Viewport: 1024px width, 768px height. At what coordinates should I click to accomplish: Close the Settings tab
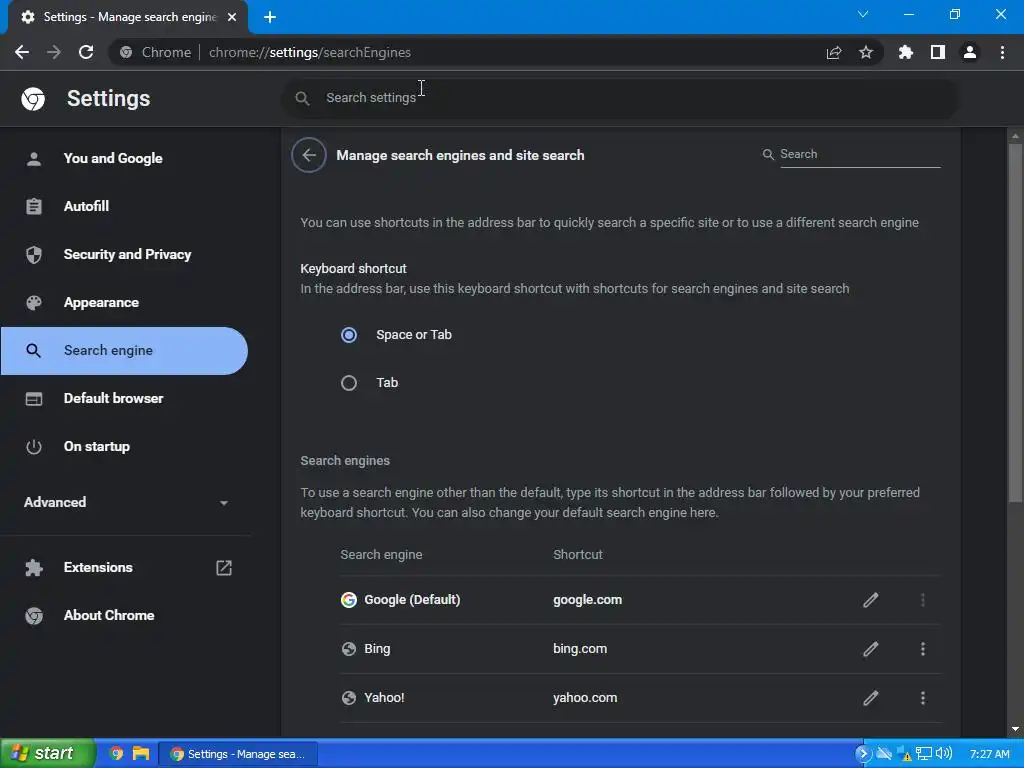(x=232, y=17)
